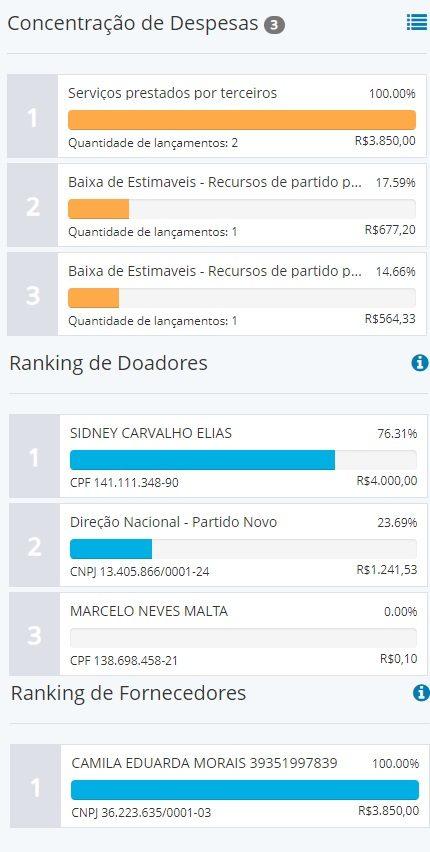Click blue 23.69% bar for Partido Novo
This screenshot has width=430, height=852.
(111, 549)
